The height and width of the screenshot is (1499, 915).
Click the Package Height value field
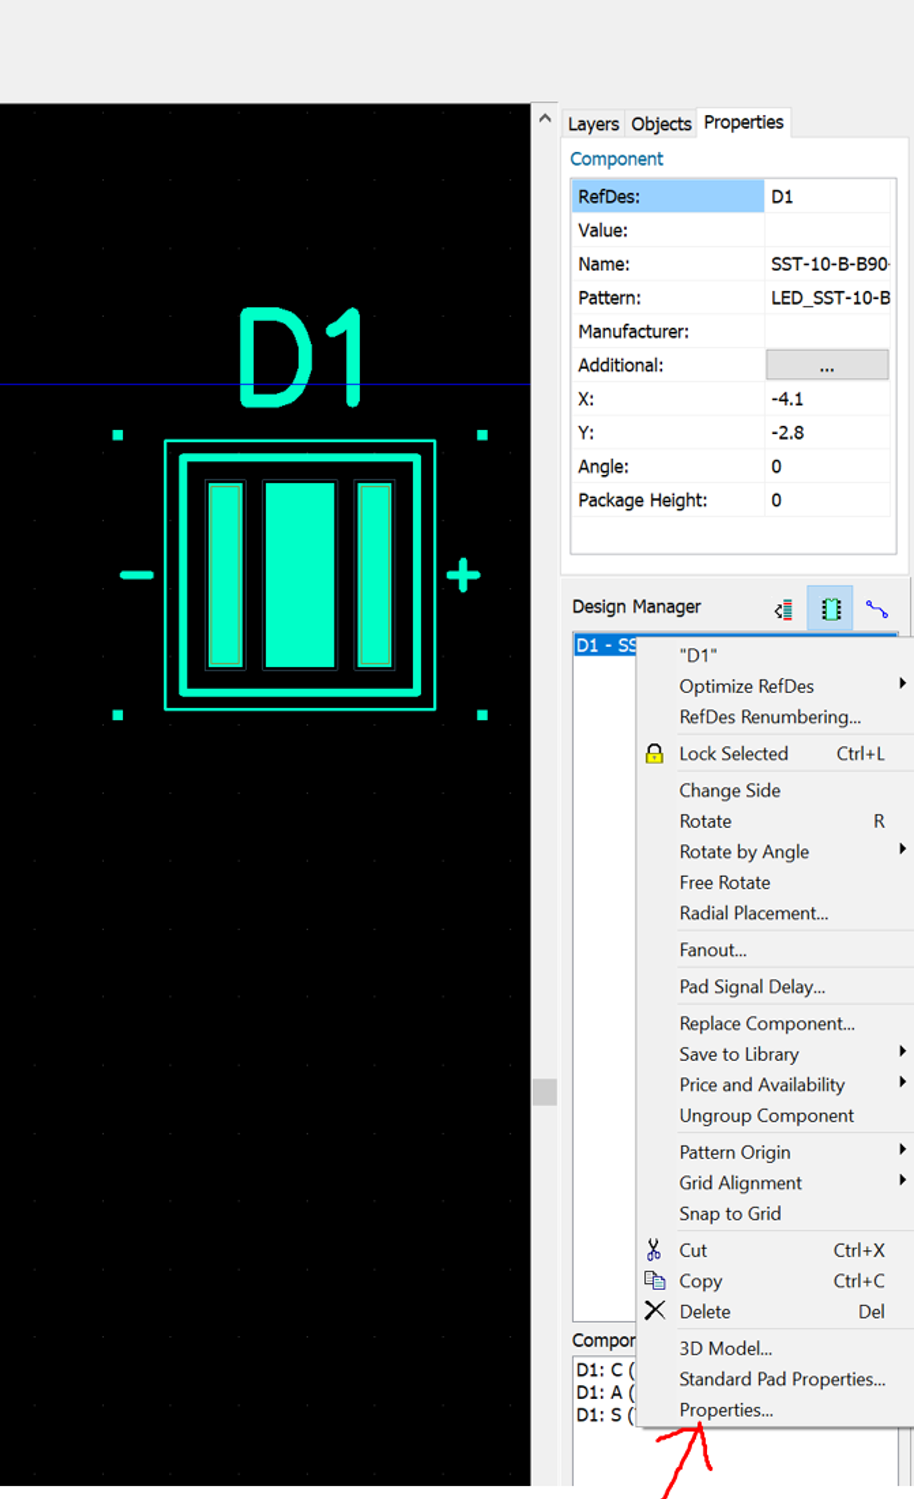point(827,500)
